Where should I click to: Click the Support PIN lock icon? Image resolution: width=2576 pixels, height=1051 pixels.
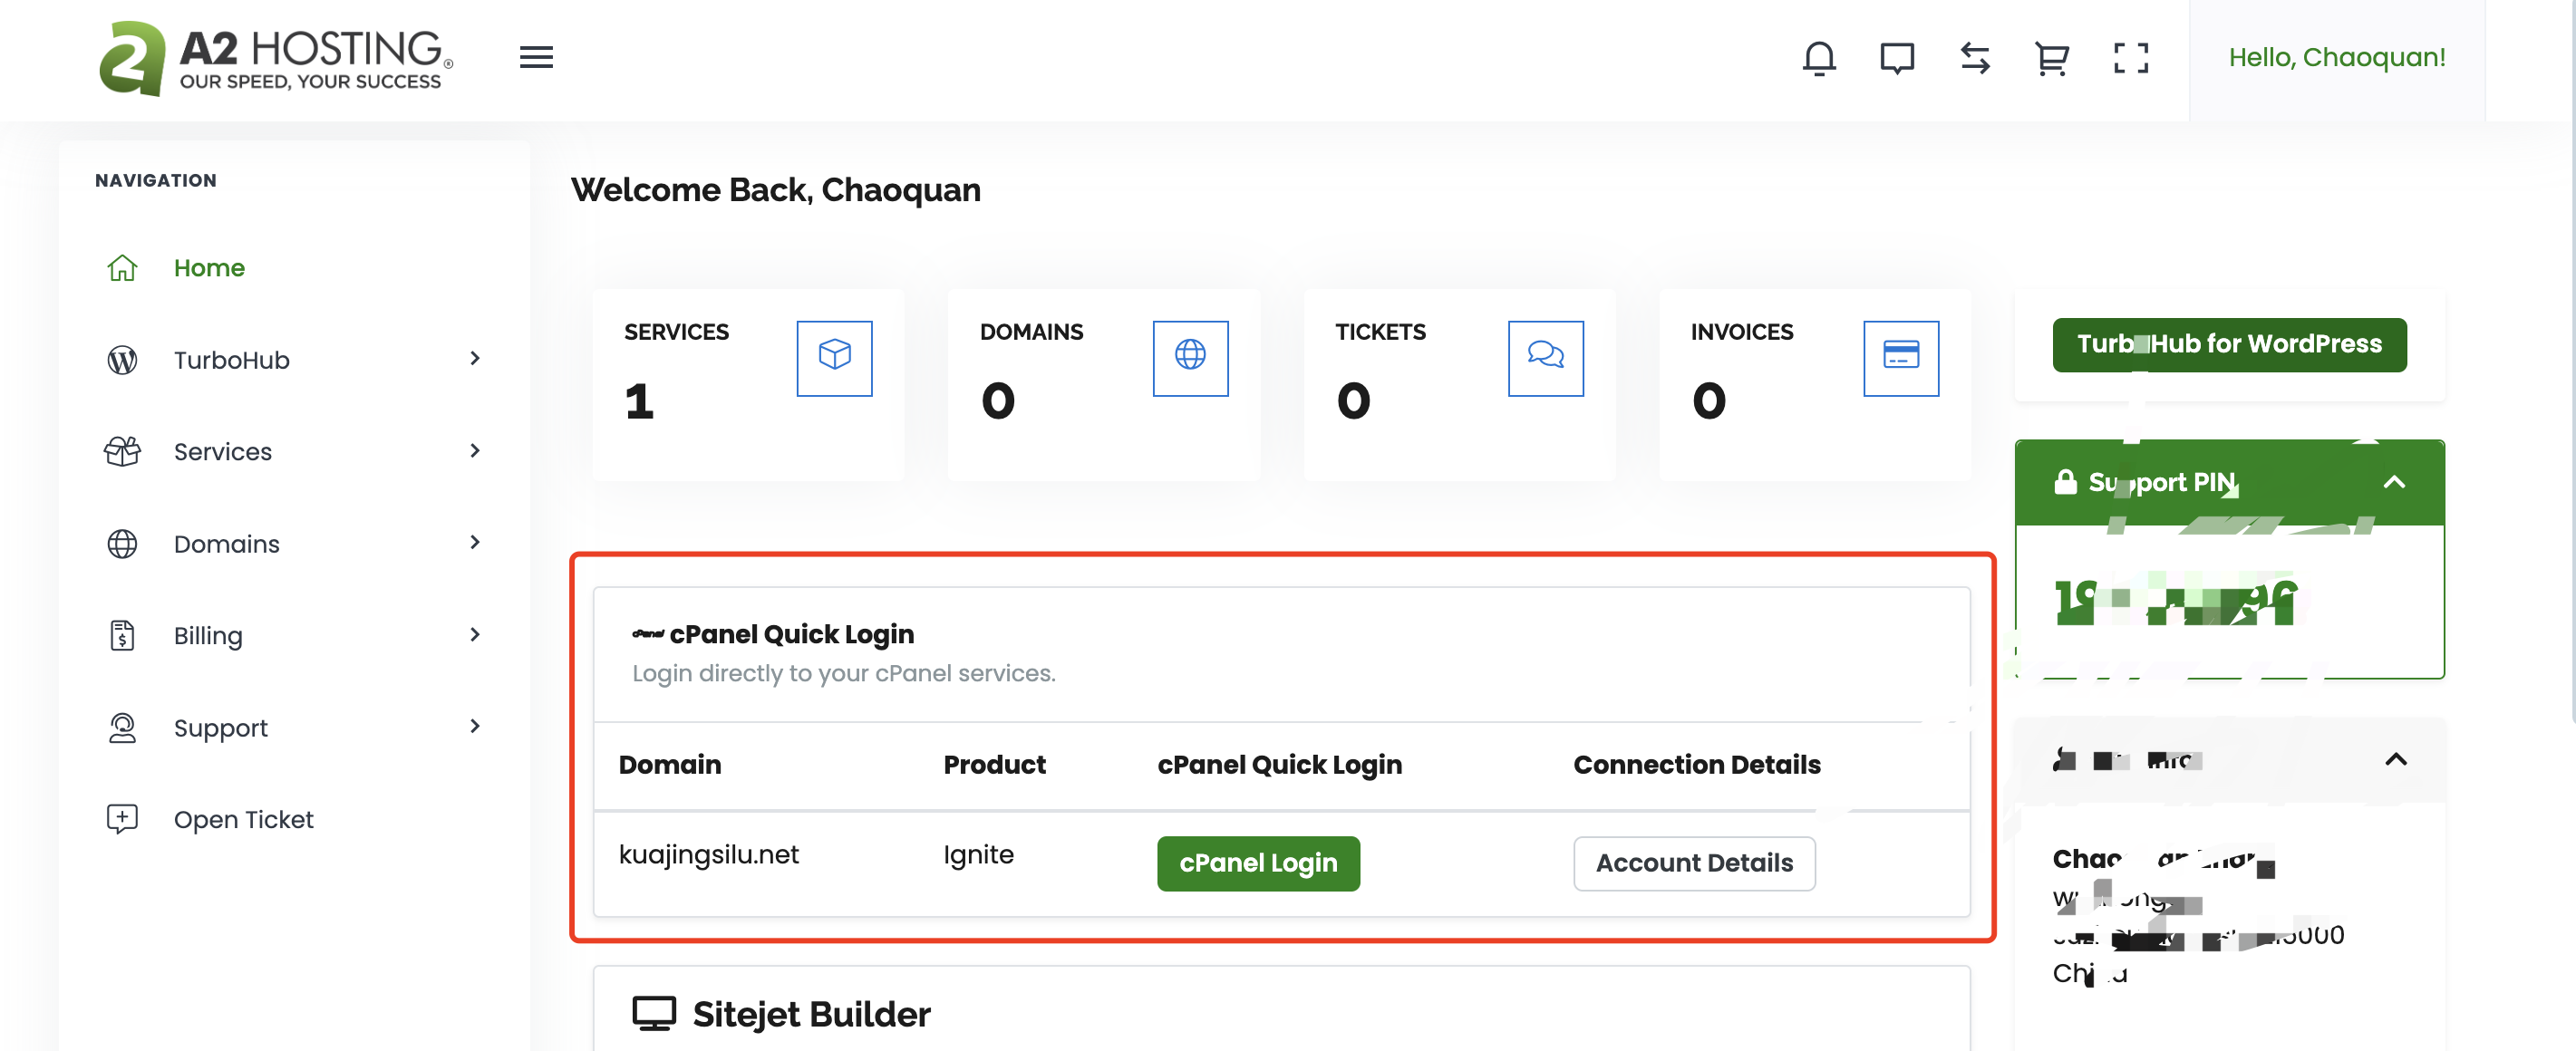click(x=2065, y=482)
